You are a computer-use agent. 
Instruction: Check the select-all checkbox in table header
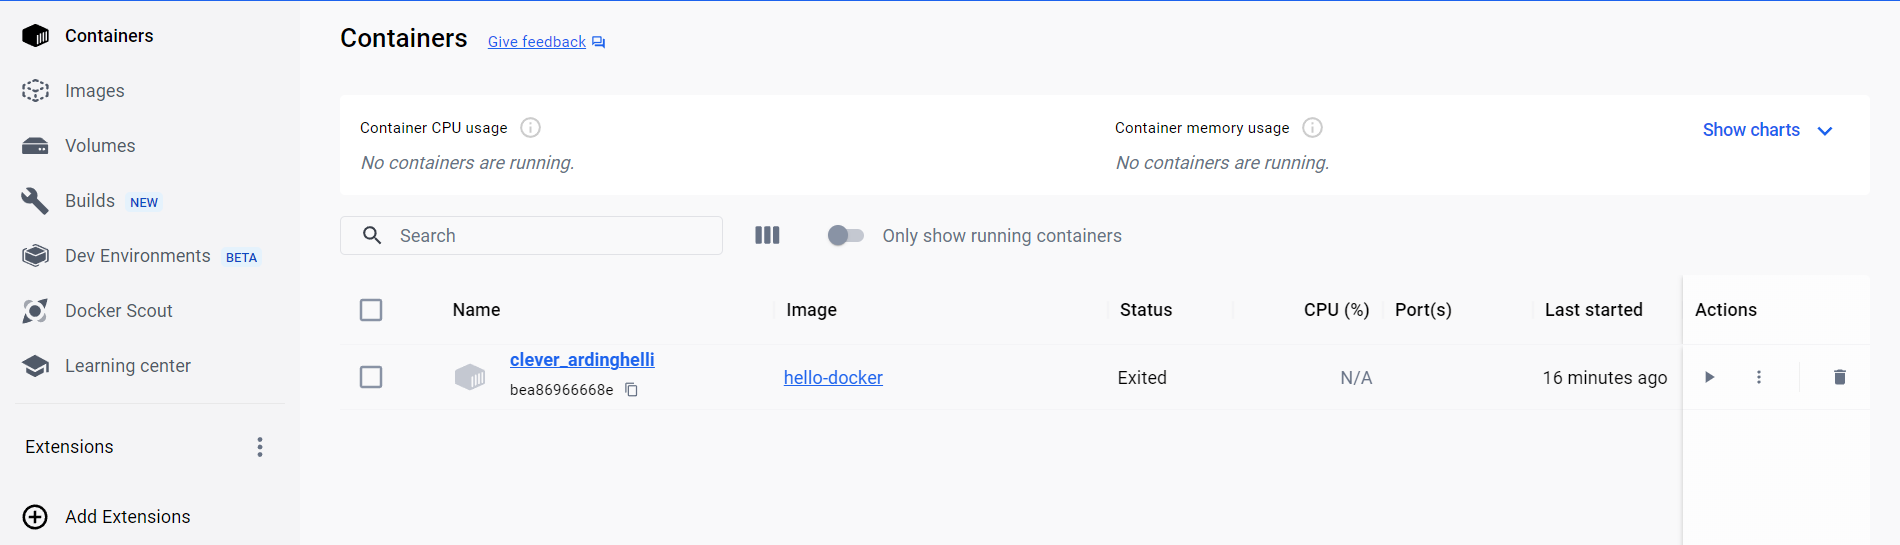point(371,310)
